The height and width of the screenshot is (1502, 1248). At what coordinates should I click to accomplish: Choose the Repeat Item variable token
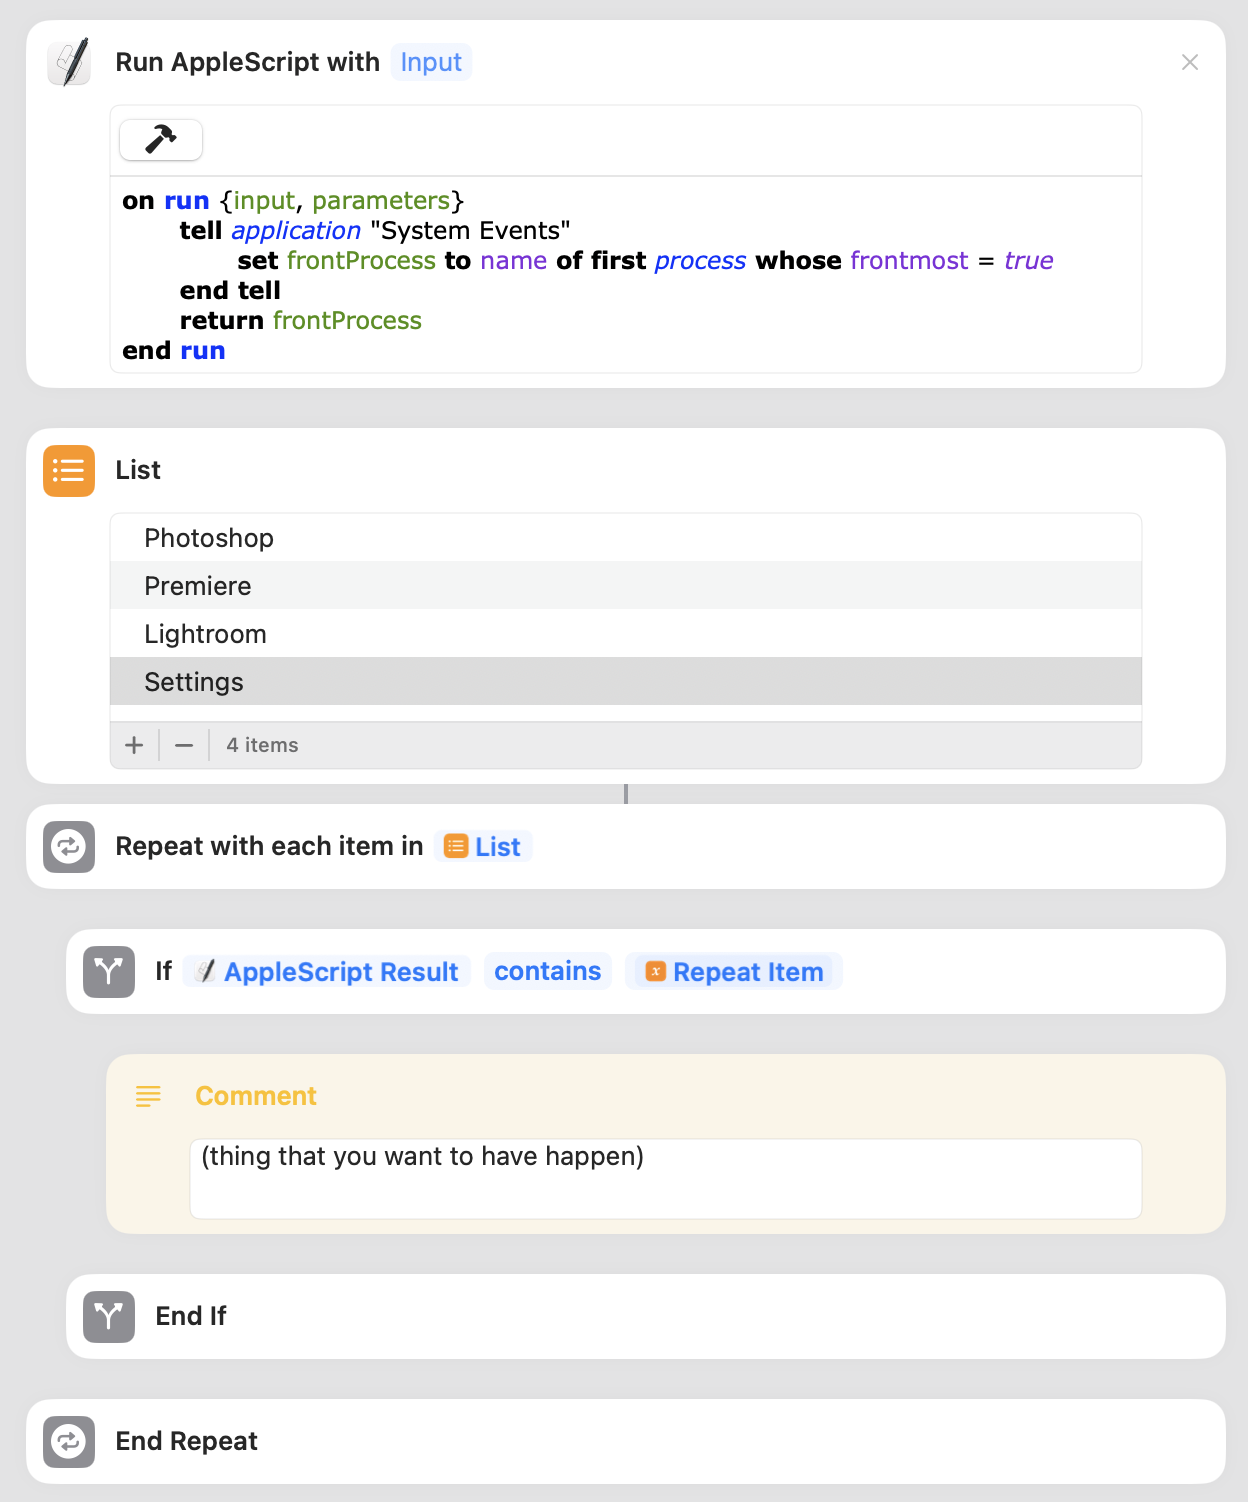pyautogui.click(x=735, y=972)
